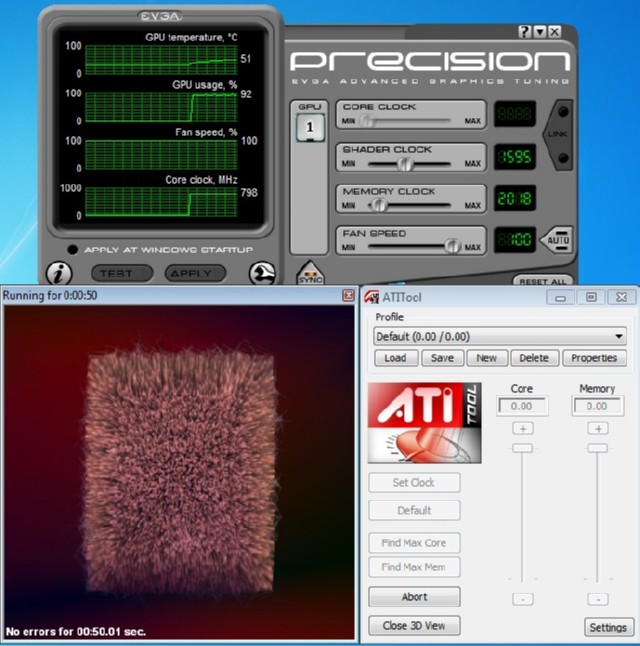Click the Core Clock slider handle

tap(366, 121)
